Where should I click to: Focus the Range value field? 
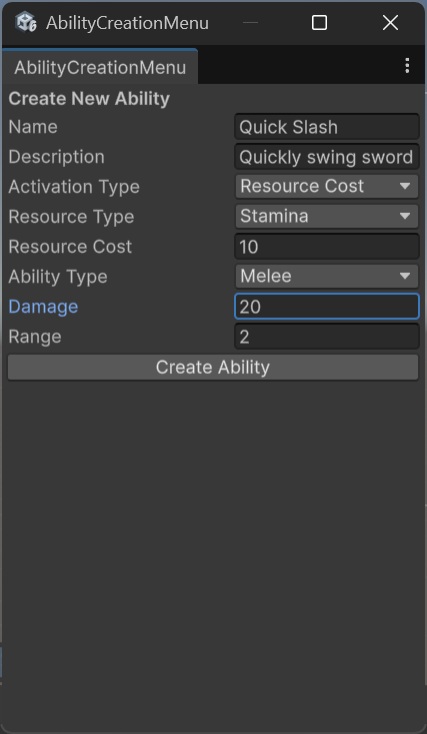(327, 337)
